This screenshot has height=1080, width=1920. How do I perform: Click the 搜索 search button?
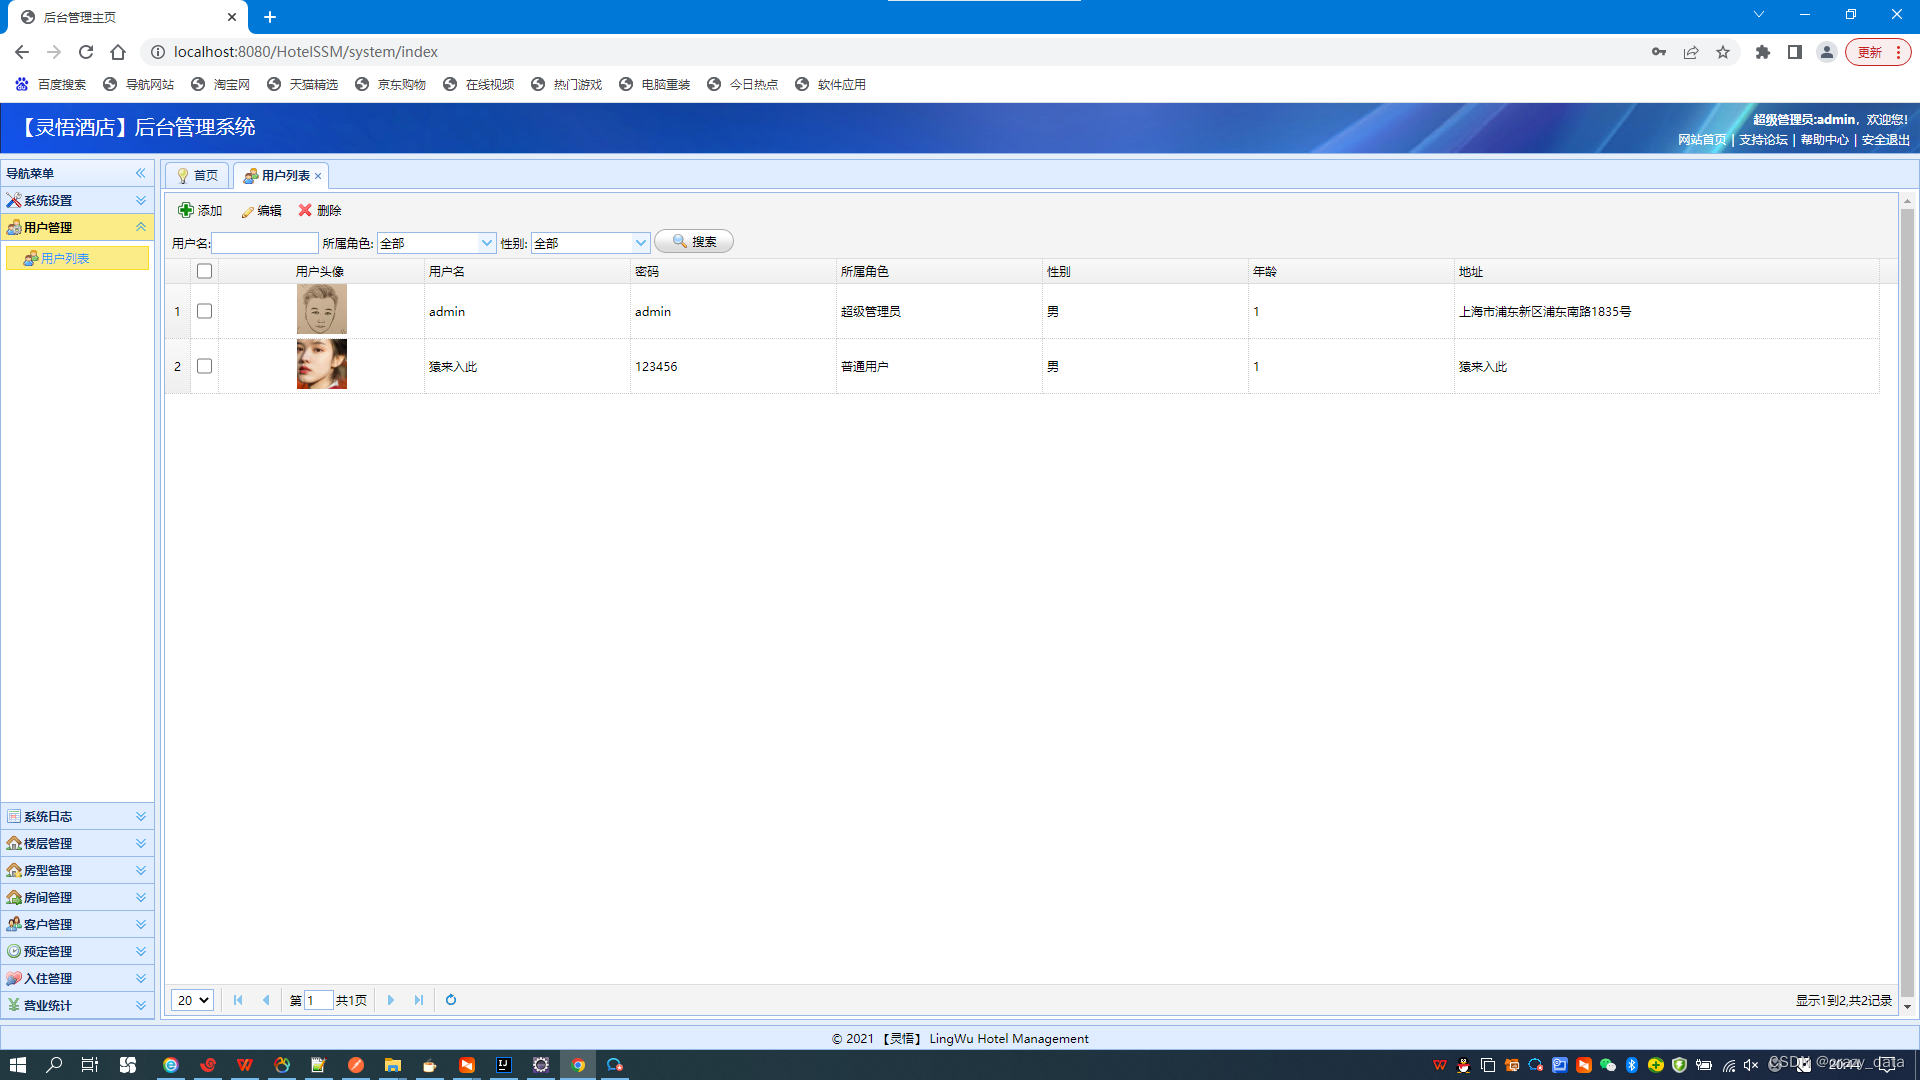pos(694,242)
